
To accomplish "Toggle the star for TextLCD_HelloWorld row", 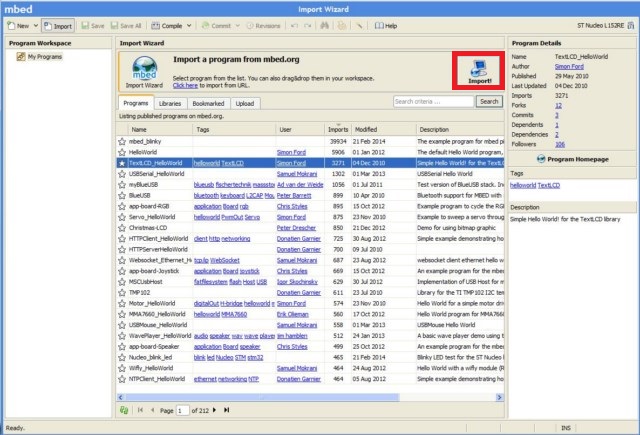I will [x=122, y=163].
